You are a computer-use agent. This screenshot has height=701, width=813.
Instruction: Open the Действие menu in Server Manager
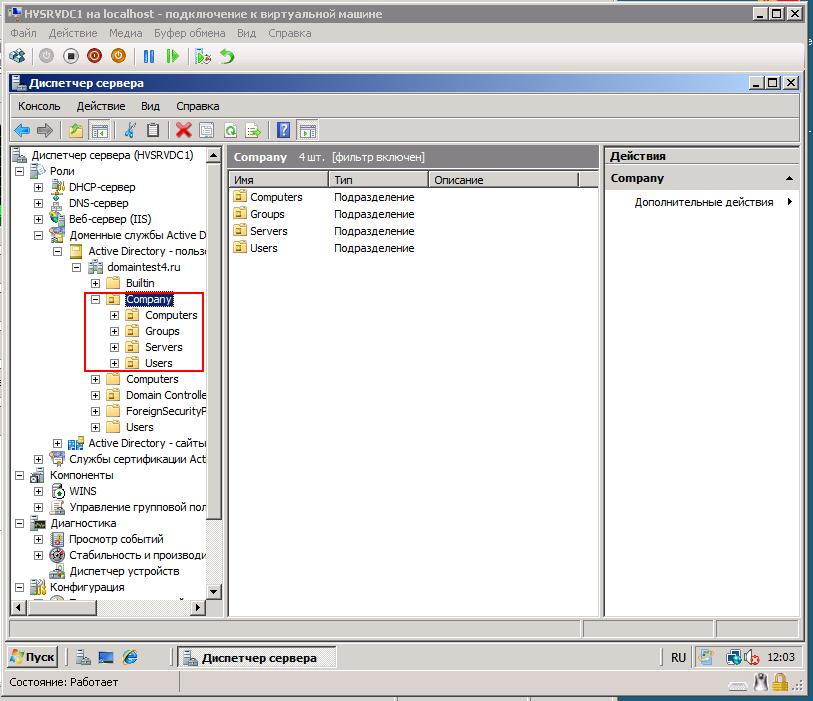click(x=100, y=106)
